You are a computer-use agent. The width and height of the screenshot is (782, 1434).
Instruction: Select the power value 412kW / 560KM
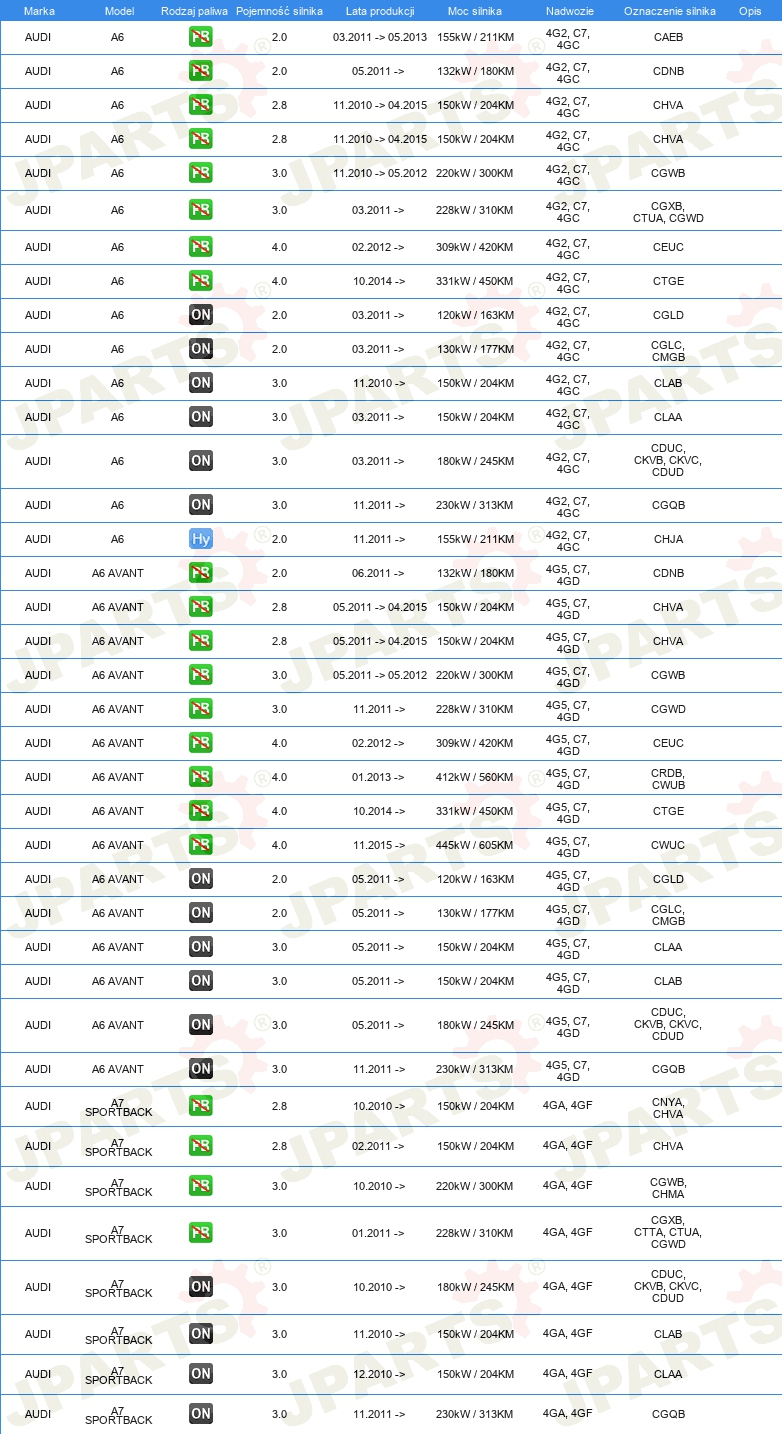click(x=475, y=777)
